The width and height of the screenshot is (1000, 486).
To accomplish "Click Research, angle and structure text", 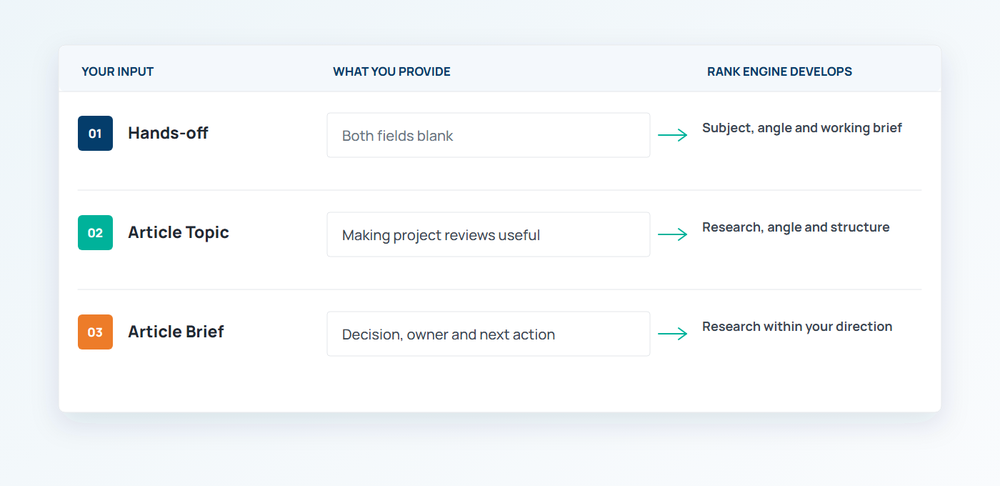I will [x=795, y=228].
